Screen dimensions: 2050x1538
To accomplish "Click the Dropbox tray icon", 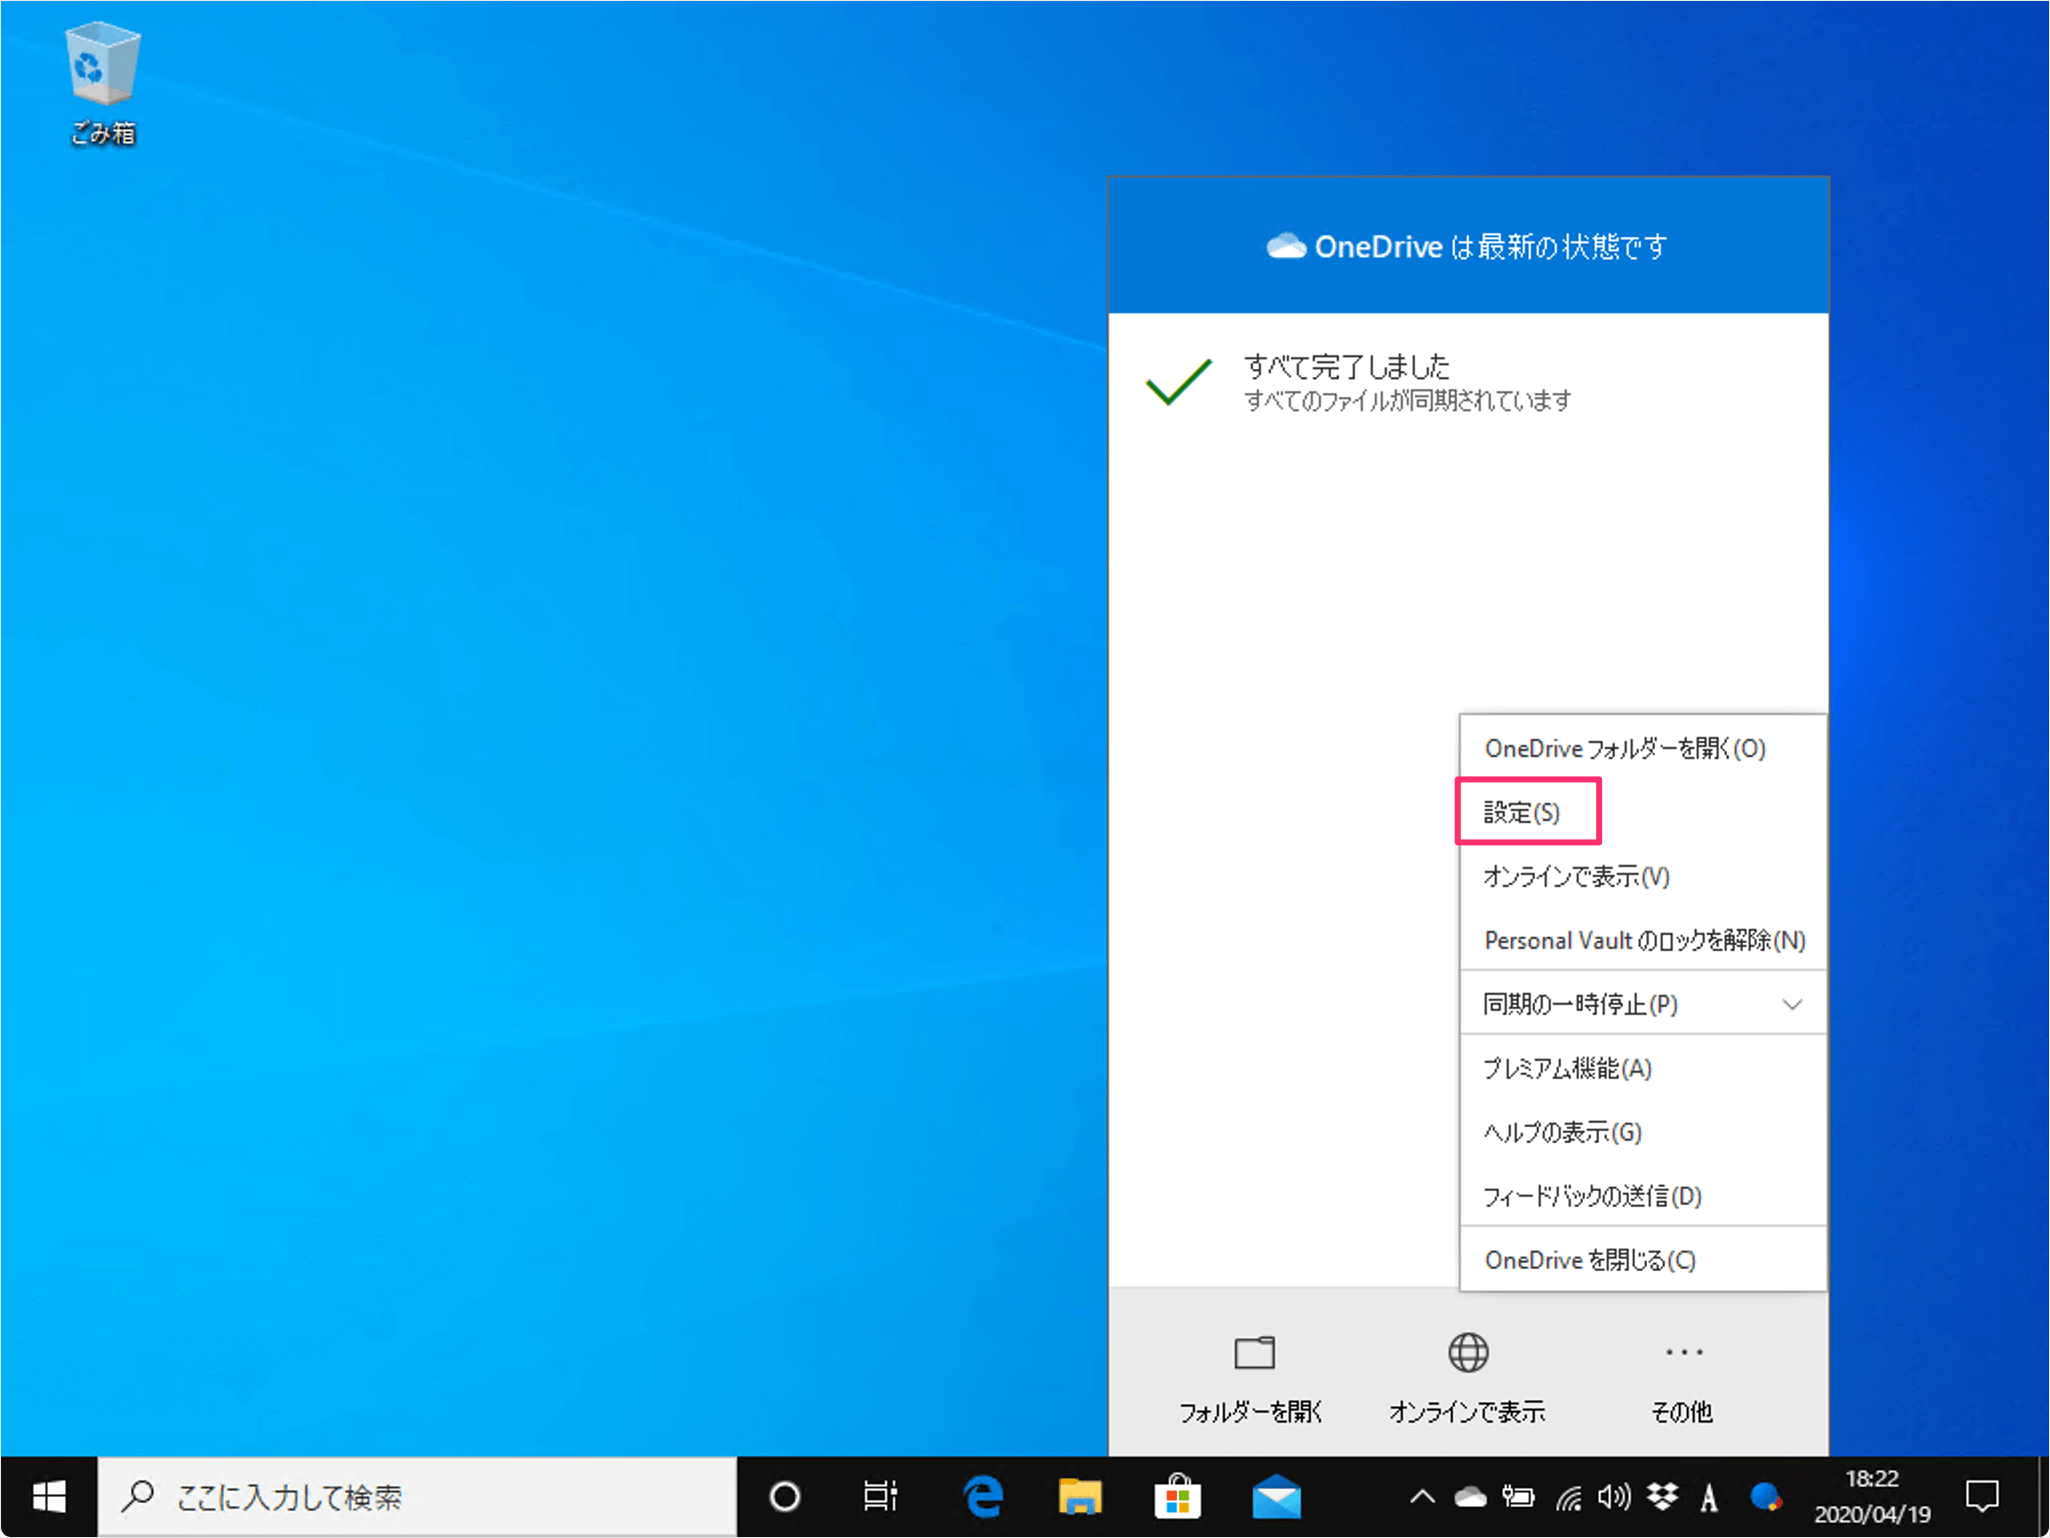I will [x=1662, y=1496].
